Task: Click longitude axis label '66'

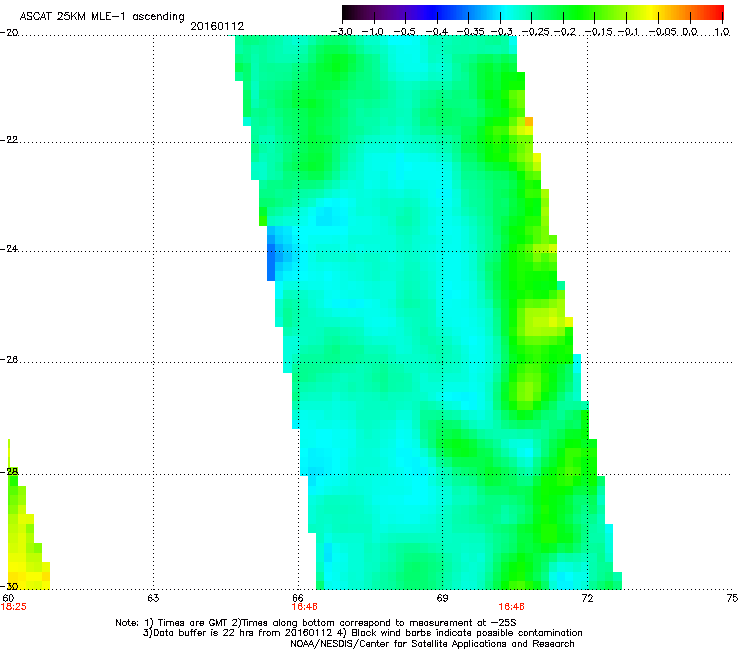Action: (x=298, y=598)
